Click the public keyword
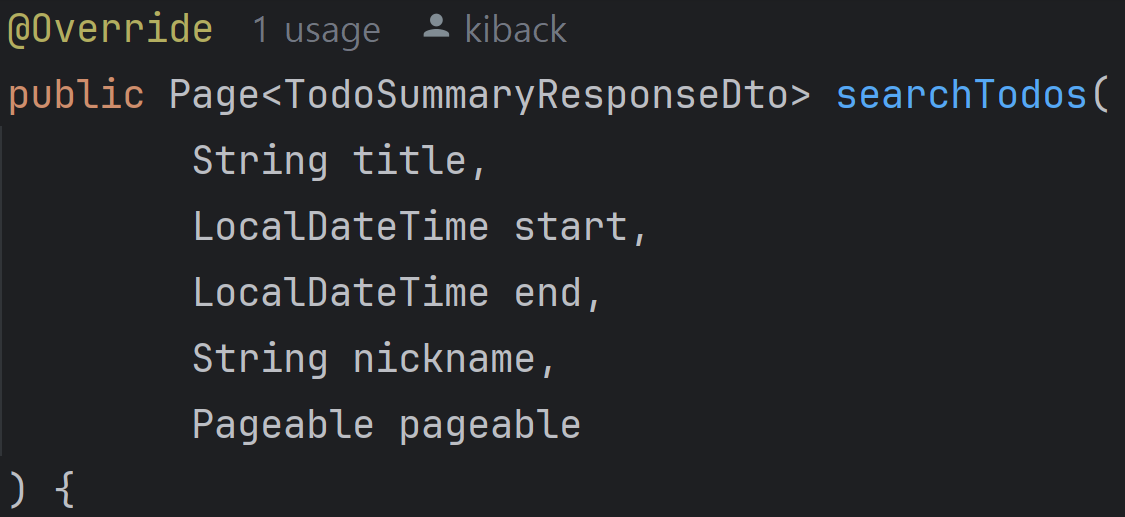Screen dimensions: 1125x517 (x=76, y=96)
